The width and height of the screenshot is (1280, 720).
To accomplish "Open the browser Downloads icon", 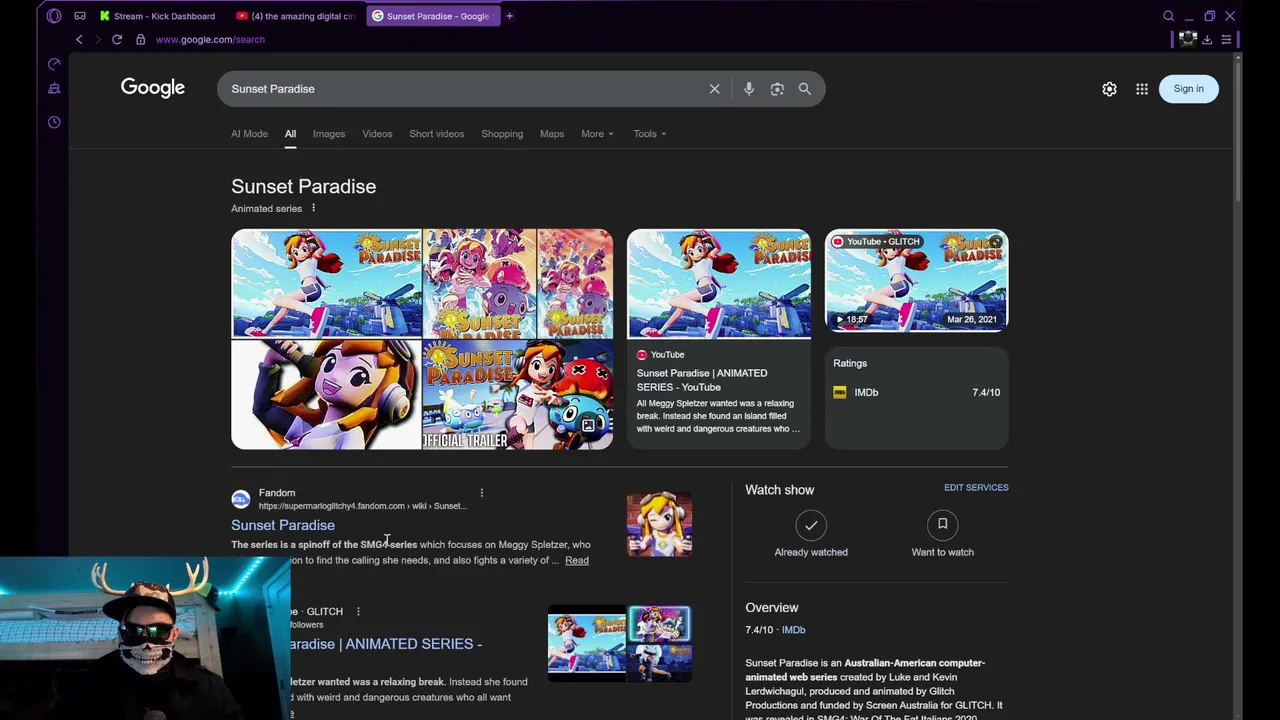I will click(1207, 39).
